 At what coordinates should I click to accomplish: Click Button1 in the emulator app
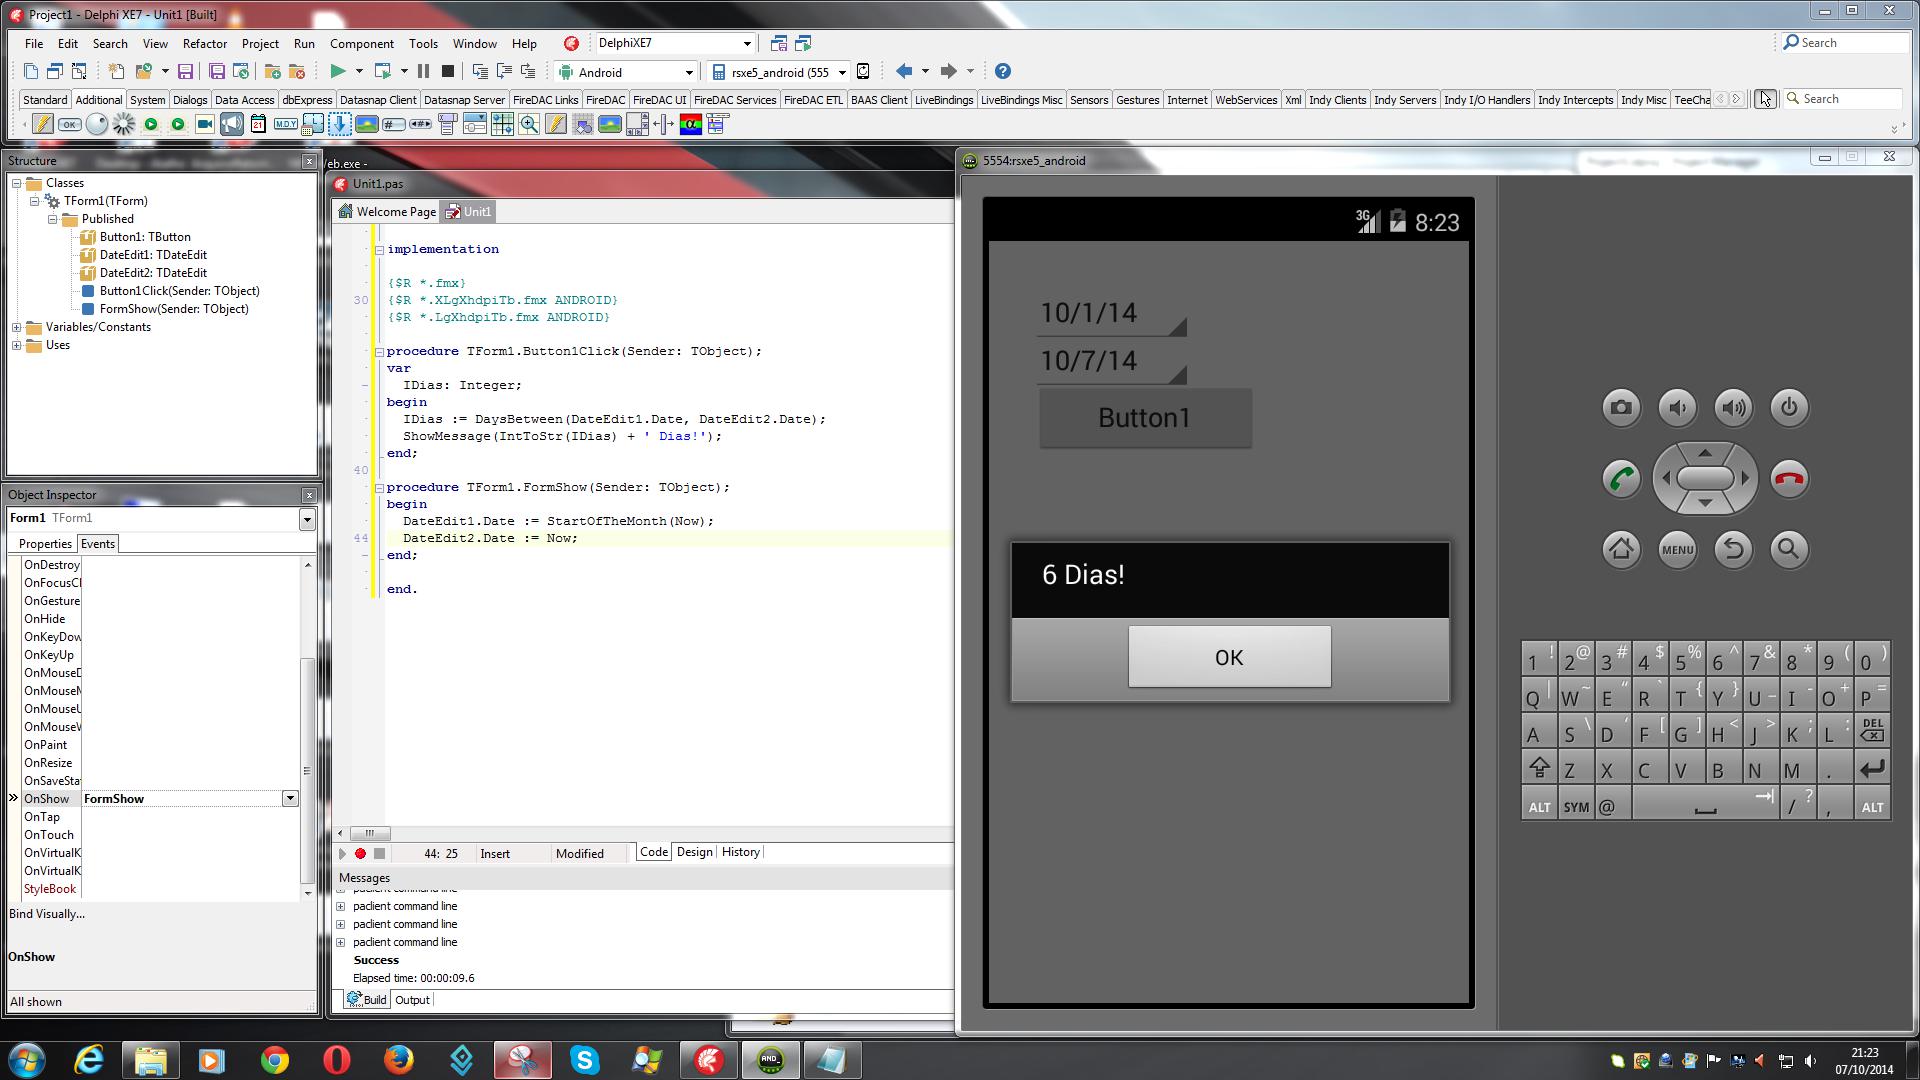pyautogui.click(x=1145, y=417)
